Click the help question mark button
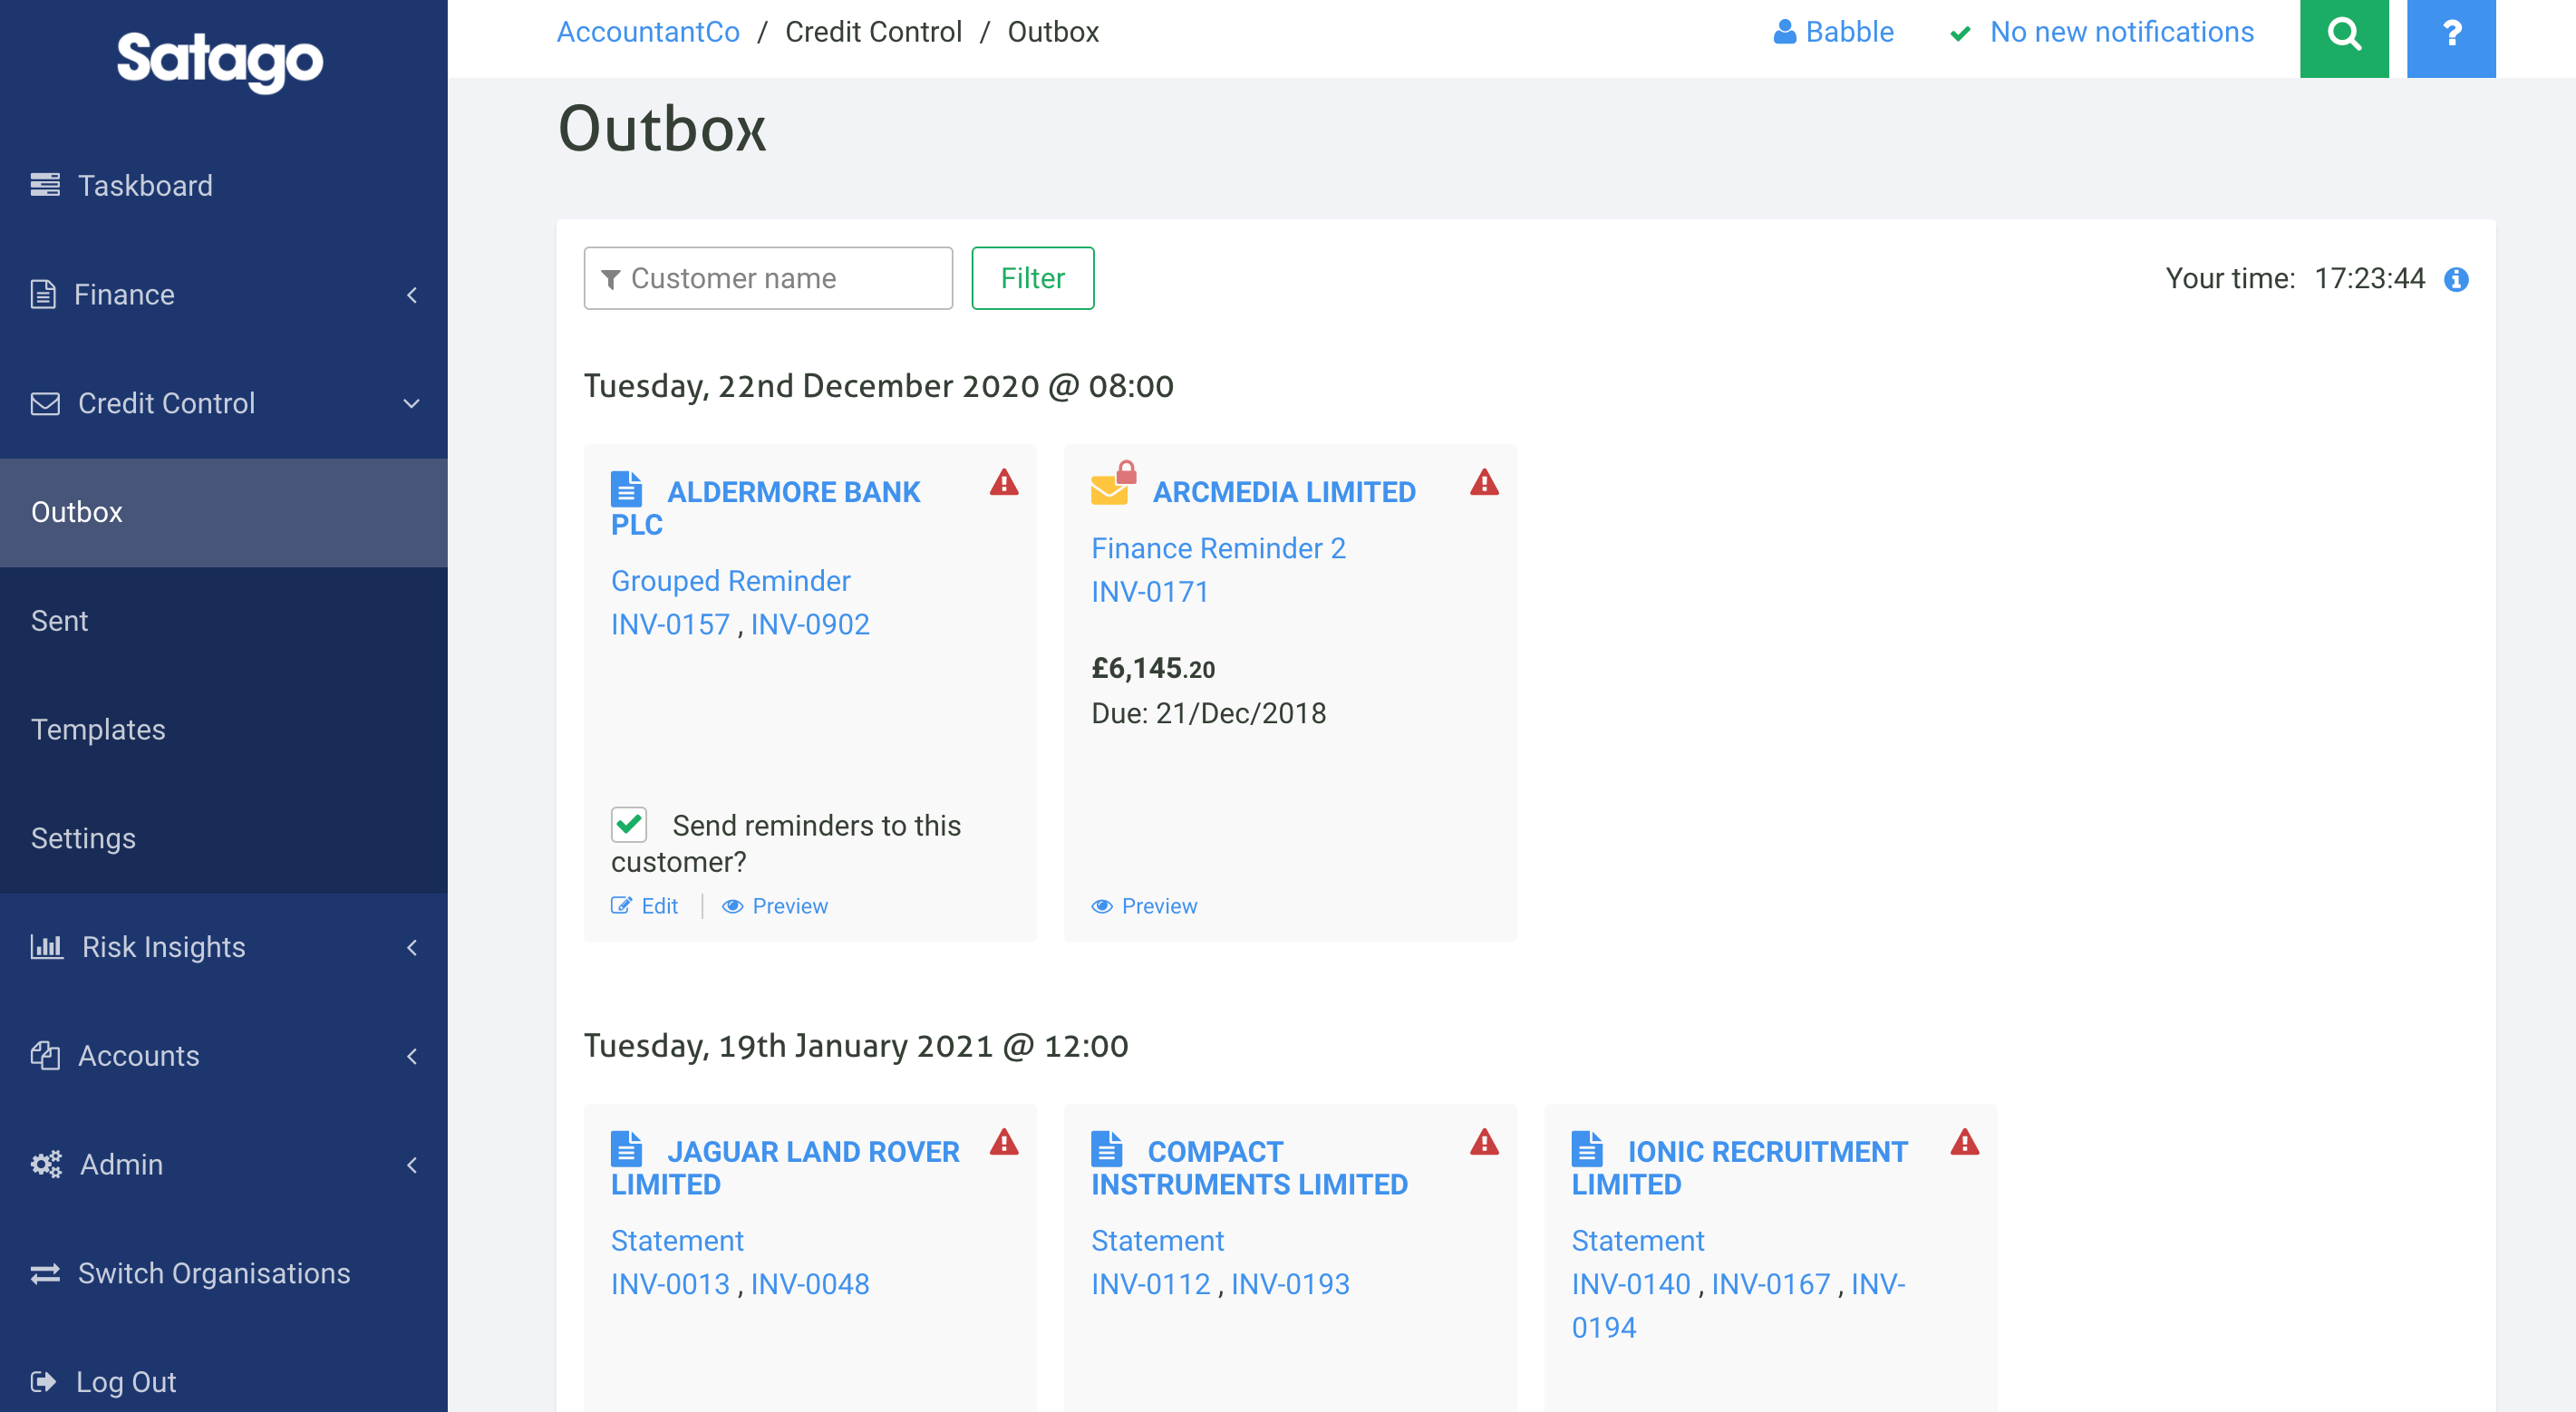This screenshot has height=1412, width=2576. click(2451, 38)
